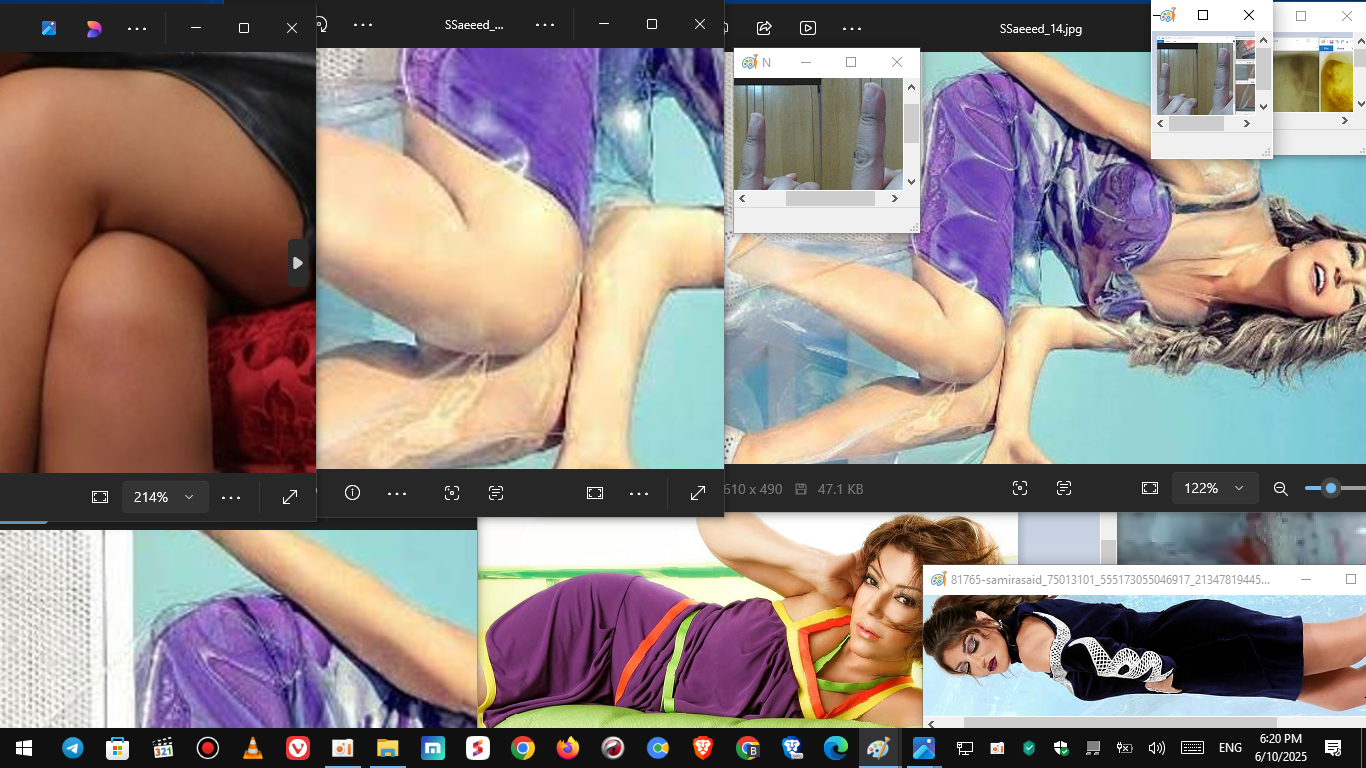Click the zoom slider handle

[1330, 489]
